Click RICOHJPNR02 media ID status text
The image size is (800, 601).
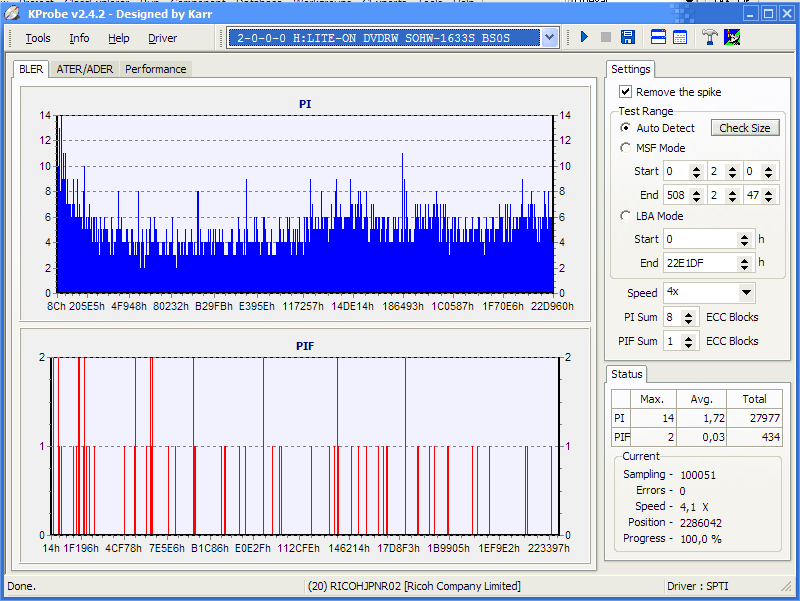pyautogui.click(x=414, y=586)
